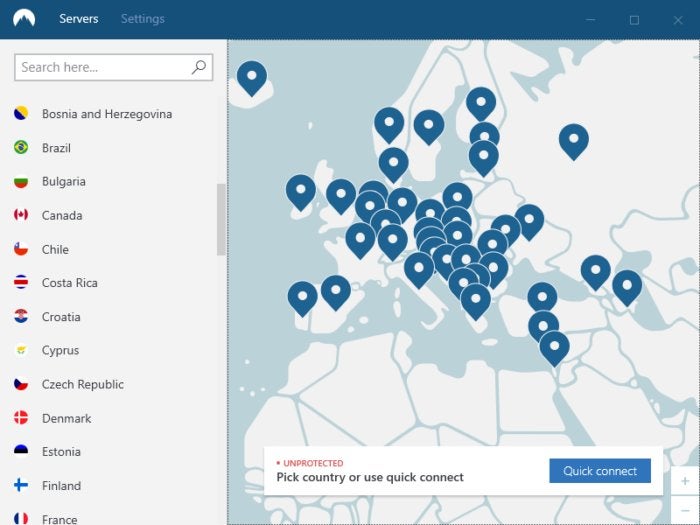
Task: Click the Cyprus map pin
Action: pyautogui.click(x=543, y=325)
